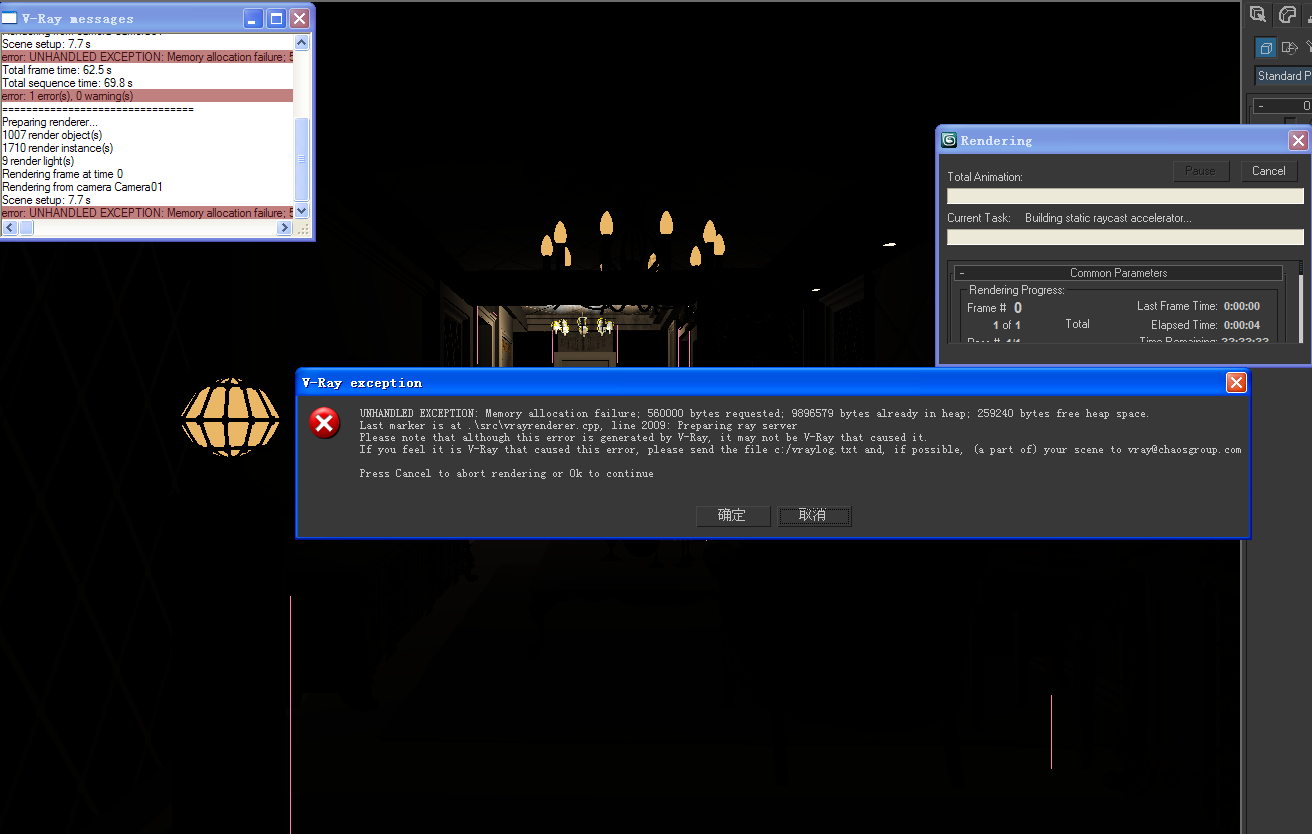Click the Rendering window app icon
This screenshot has width=1312, height=834.
tap(950, 140)
